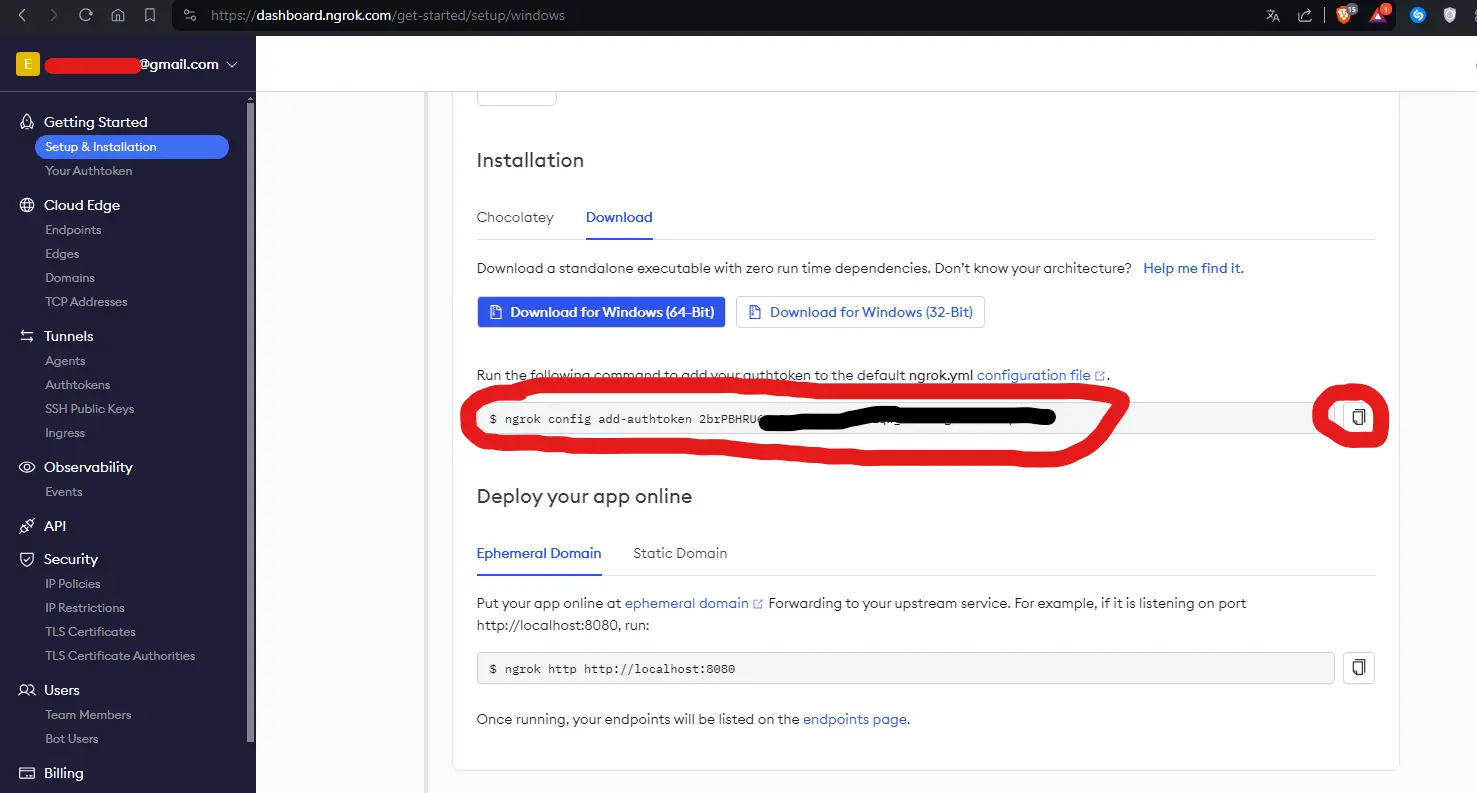Open the Help me find it link

1193,268
